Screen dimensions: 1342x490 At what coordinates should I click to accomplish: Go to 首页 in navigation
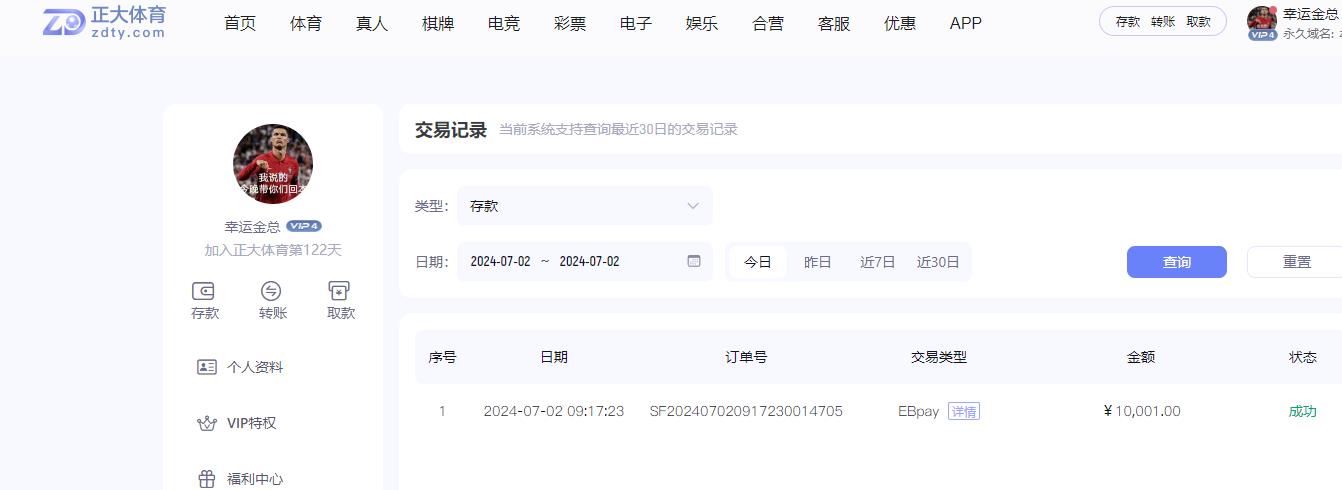[x=240, y=23]
